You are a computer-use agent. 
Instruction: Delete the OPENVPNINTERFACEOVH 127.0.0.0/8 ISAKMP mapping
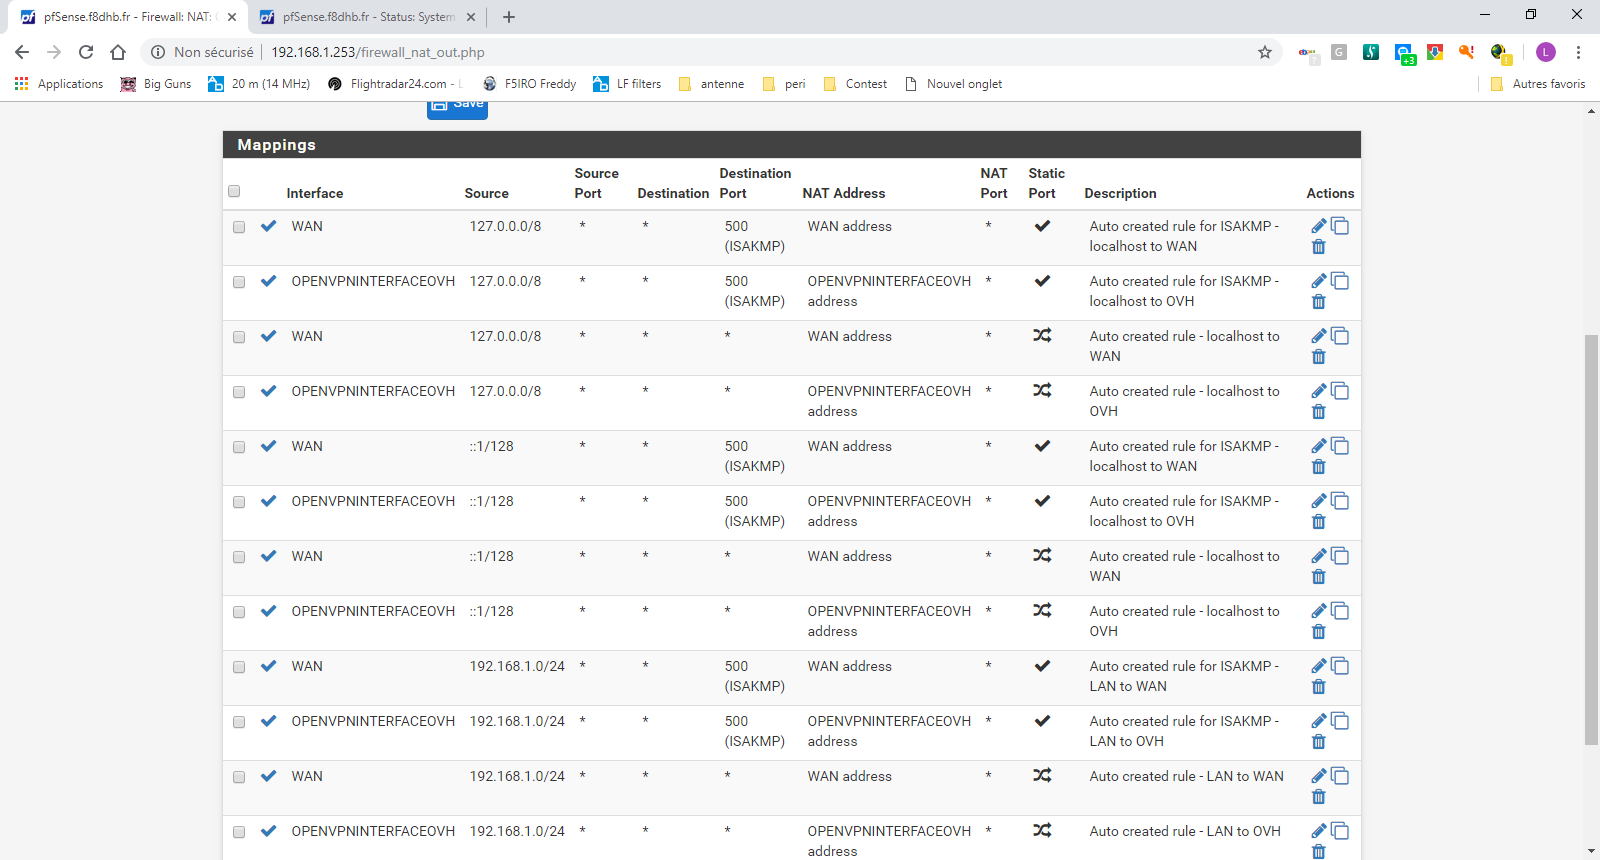click(1318, 302)
